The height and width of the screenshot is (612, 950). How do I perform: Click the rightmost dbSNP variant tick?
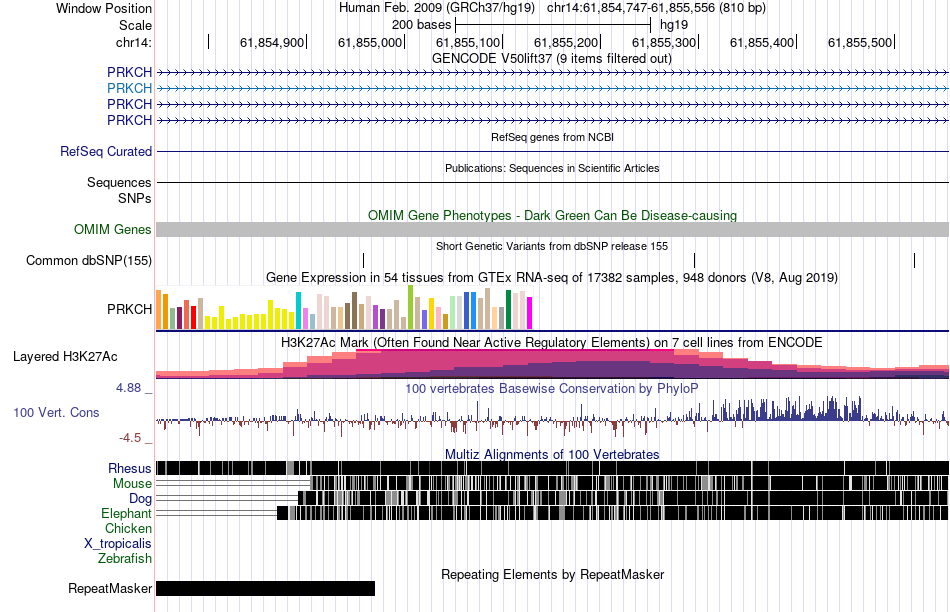point(914,261)
